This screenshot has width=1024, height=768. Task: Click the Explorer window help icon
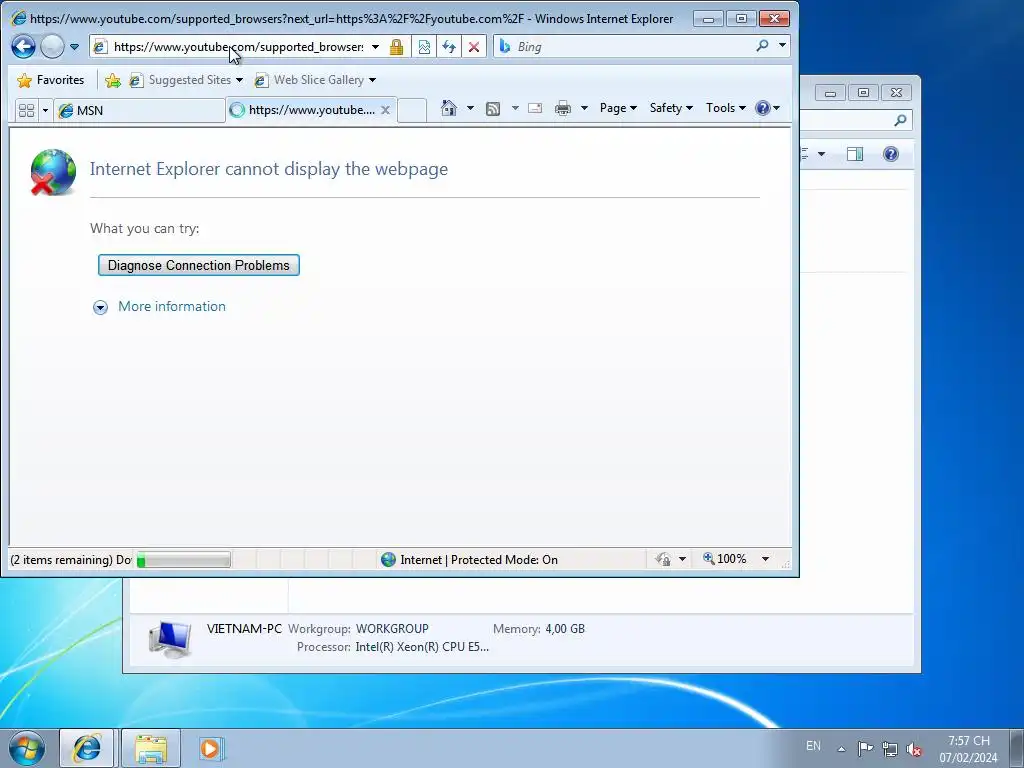tap(891, 154)
